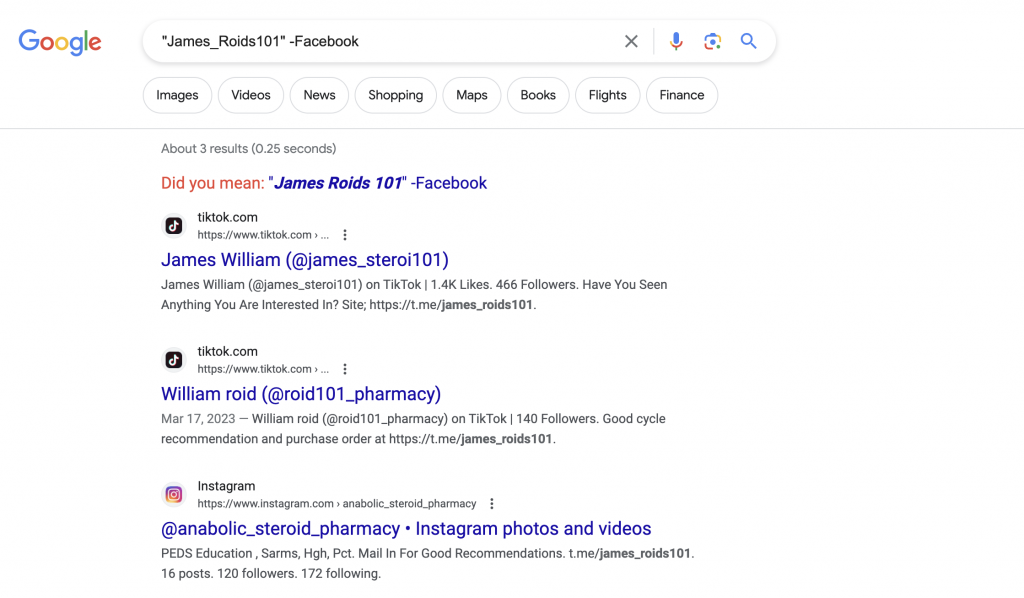Open the @anabolic_steroid_pharmacy Instagram result
The height and width of the screenshot is (598, 1024).
pyautogui.click(x=406, y=528)
